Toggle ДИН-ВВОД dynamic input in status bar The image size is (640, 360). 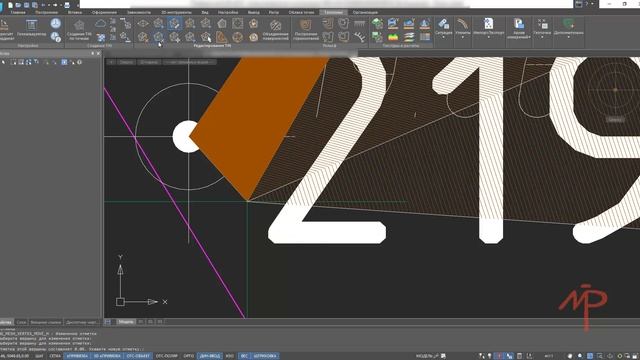click(209, 356)
